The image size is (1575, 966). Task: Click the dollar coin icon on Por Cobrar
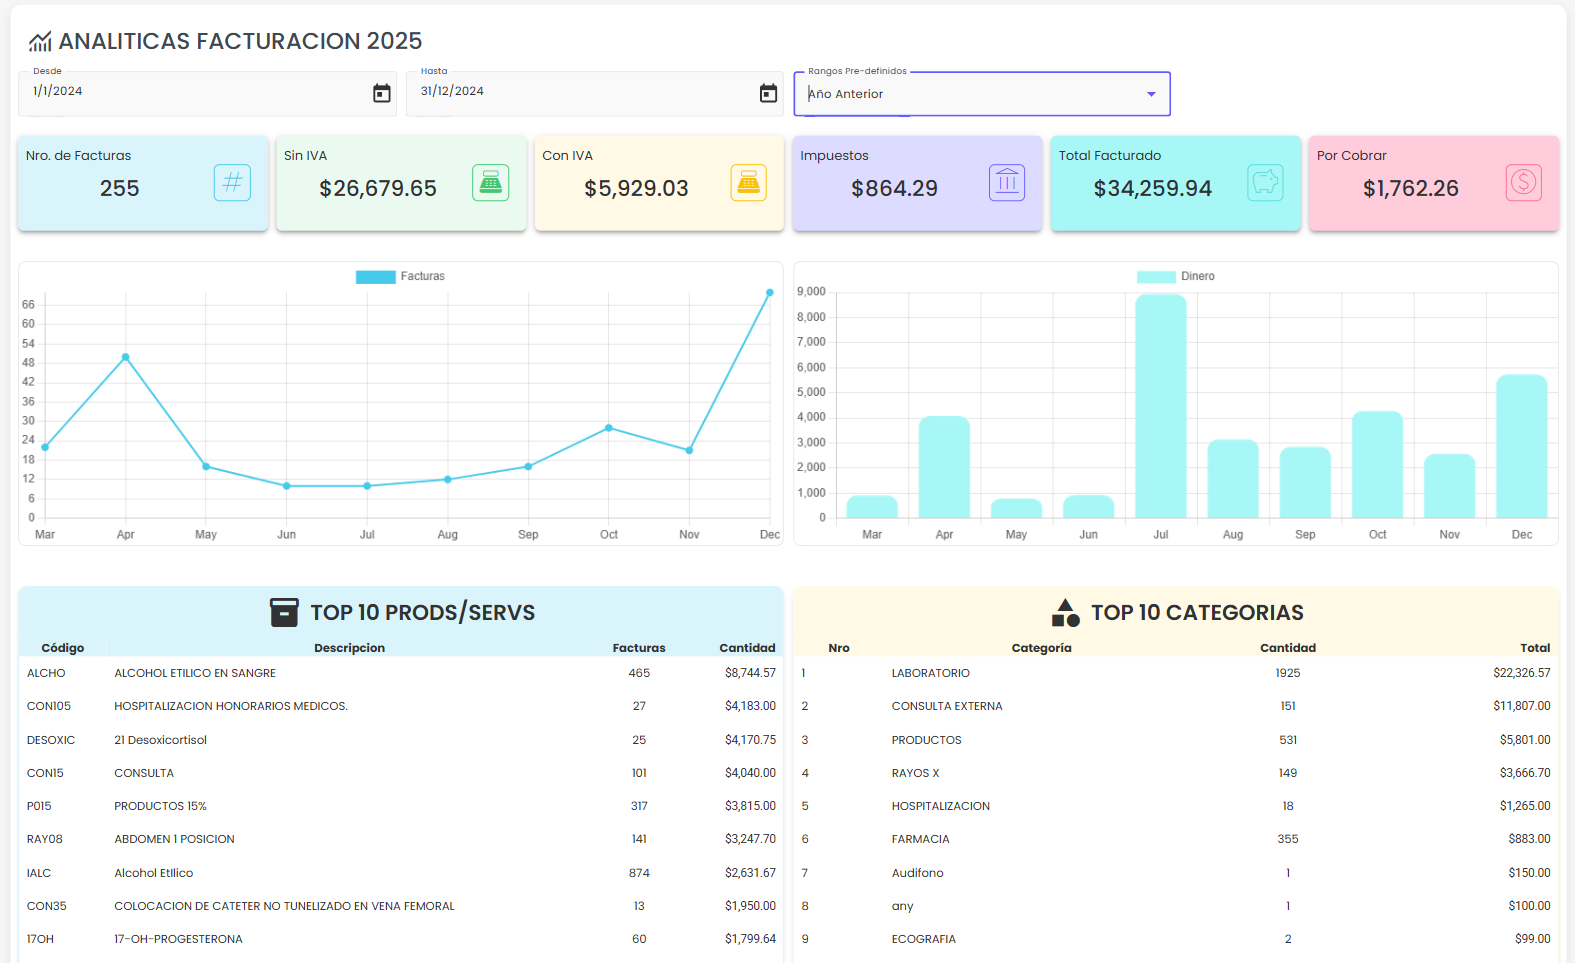(x=1523, y=183)
